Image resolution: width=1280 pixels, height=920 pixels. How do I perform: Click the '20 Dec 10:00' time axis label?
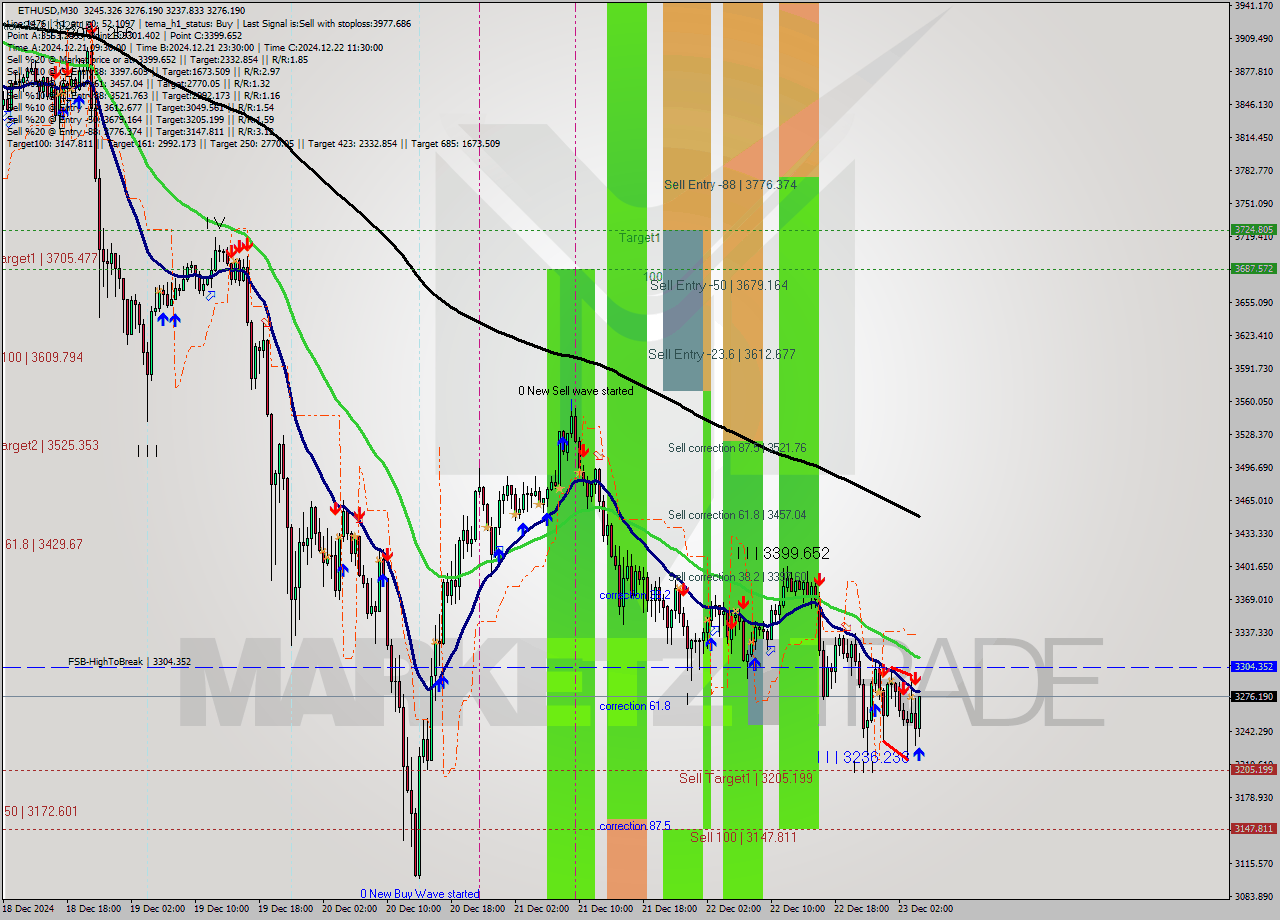[x=414, y=909]
